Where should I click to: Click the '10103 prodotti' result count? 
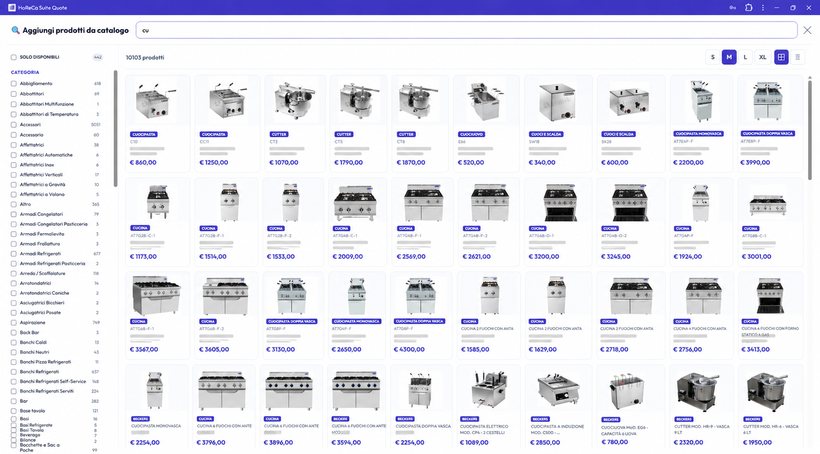[145, 58]
